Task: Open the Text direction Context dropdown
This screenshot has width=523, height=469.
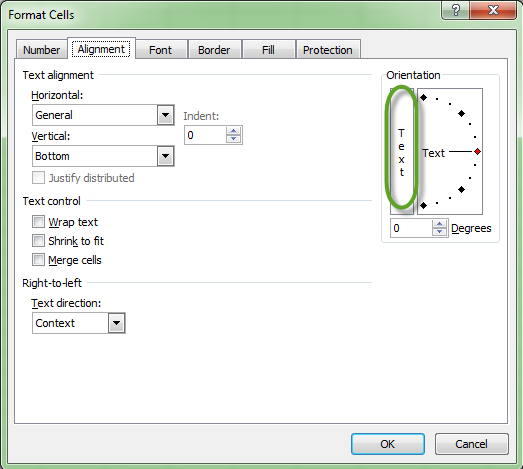Action: 116,323
